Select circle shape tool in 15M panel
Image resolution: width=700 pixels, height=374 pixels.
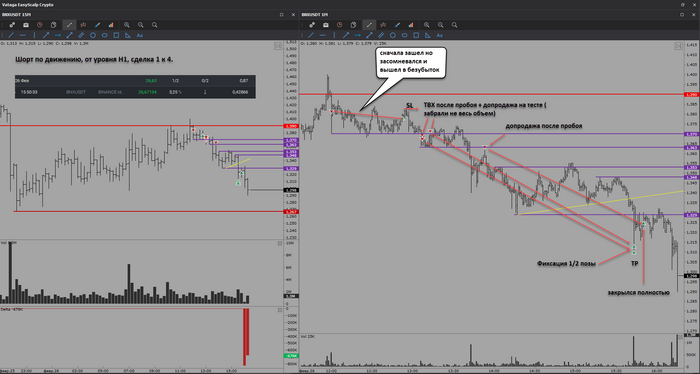tap(93, 35)
